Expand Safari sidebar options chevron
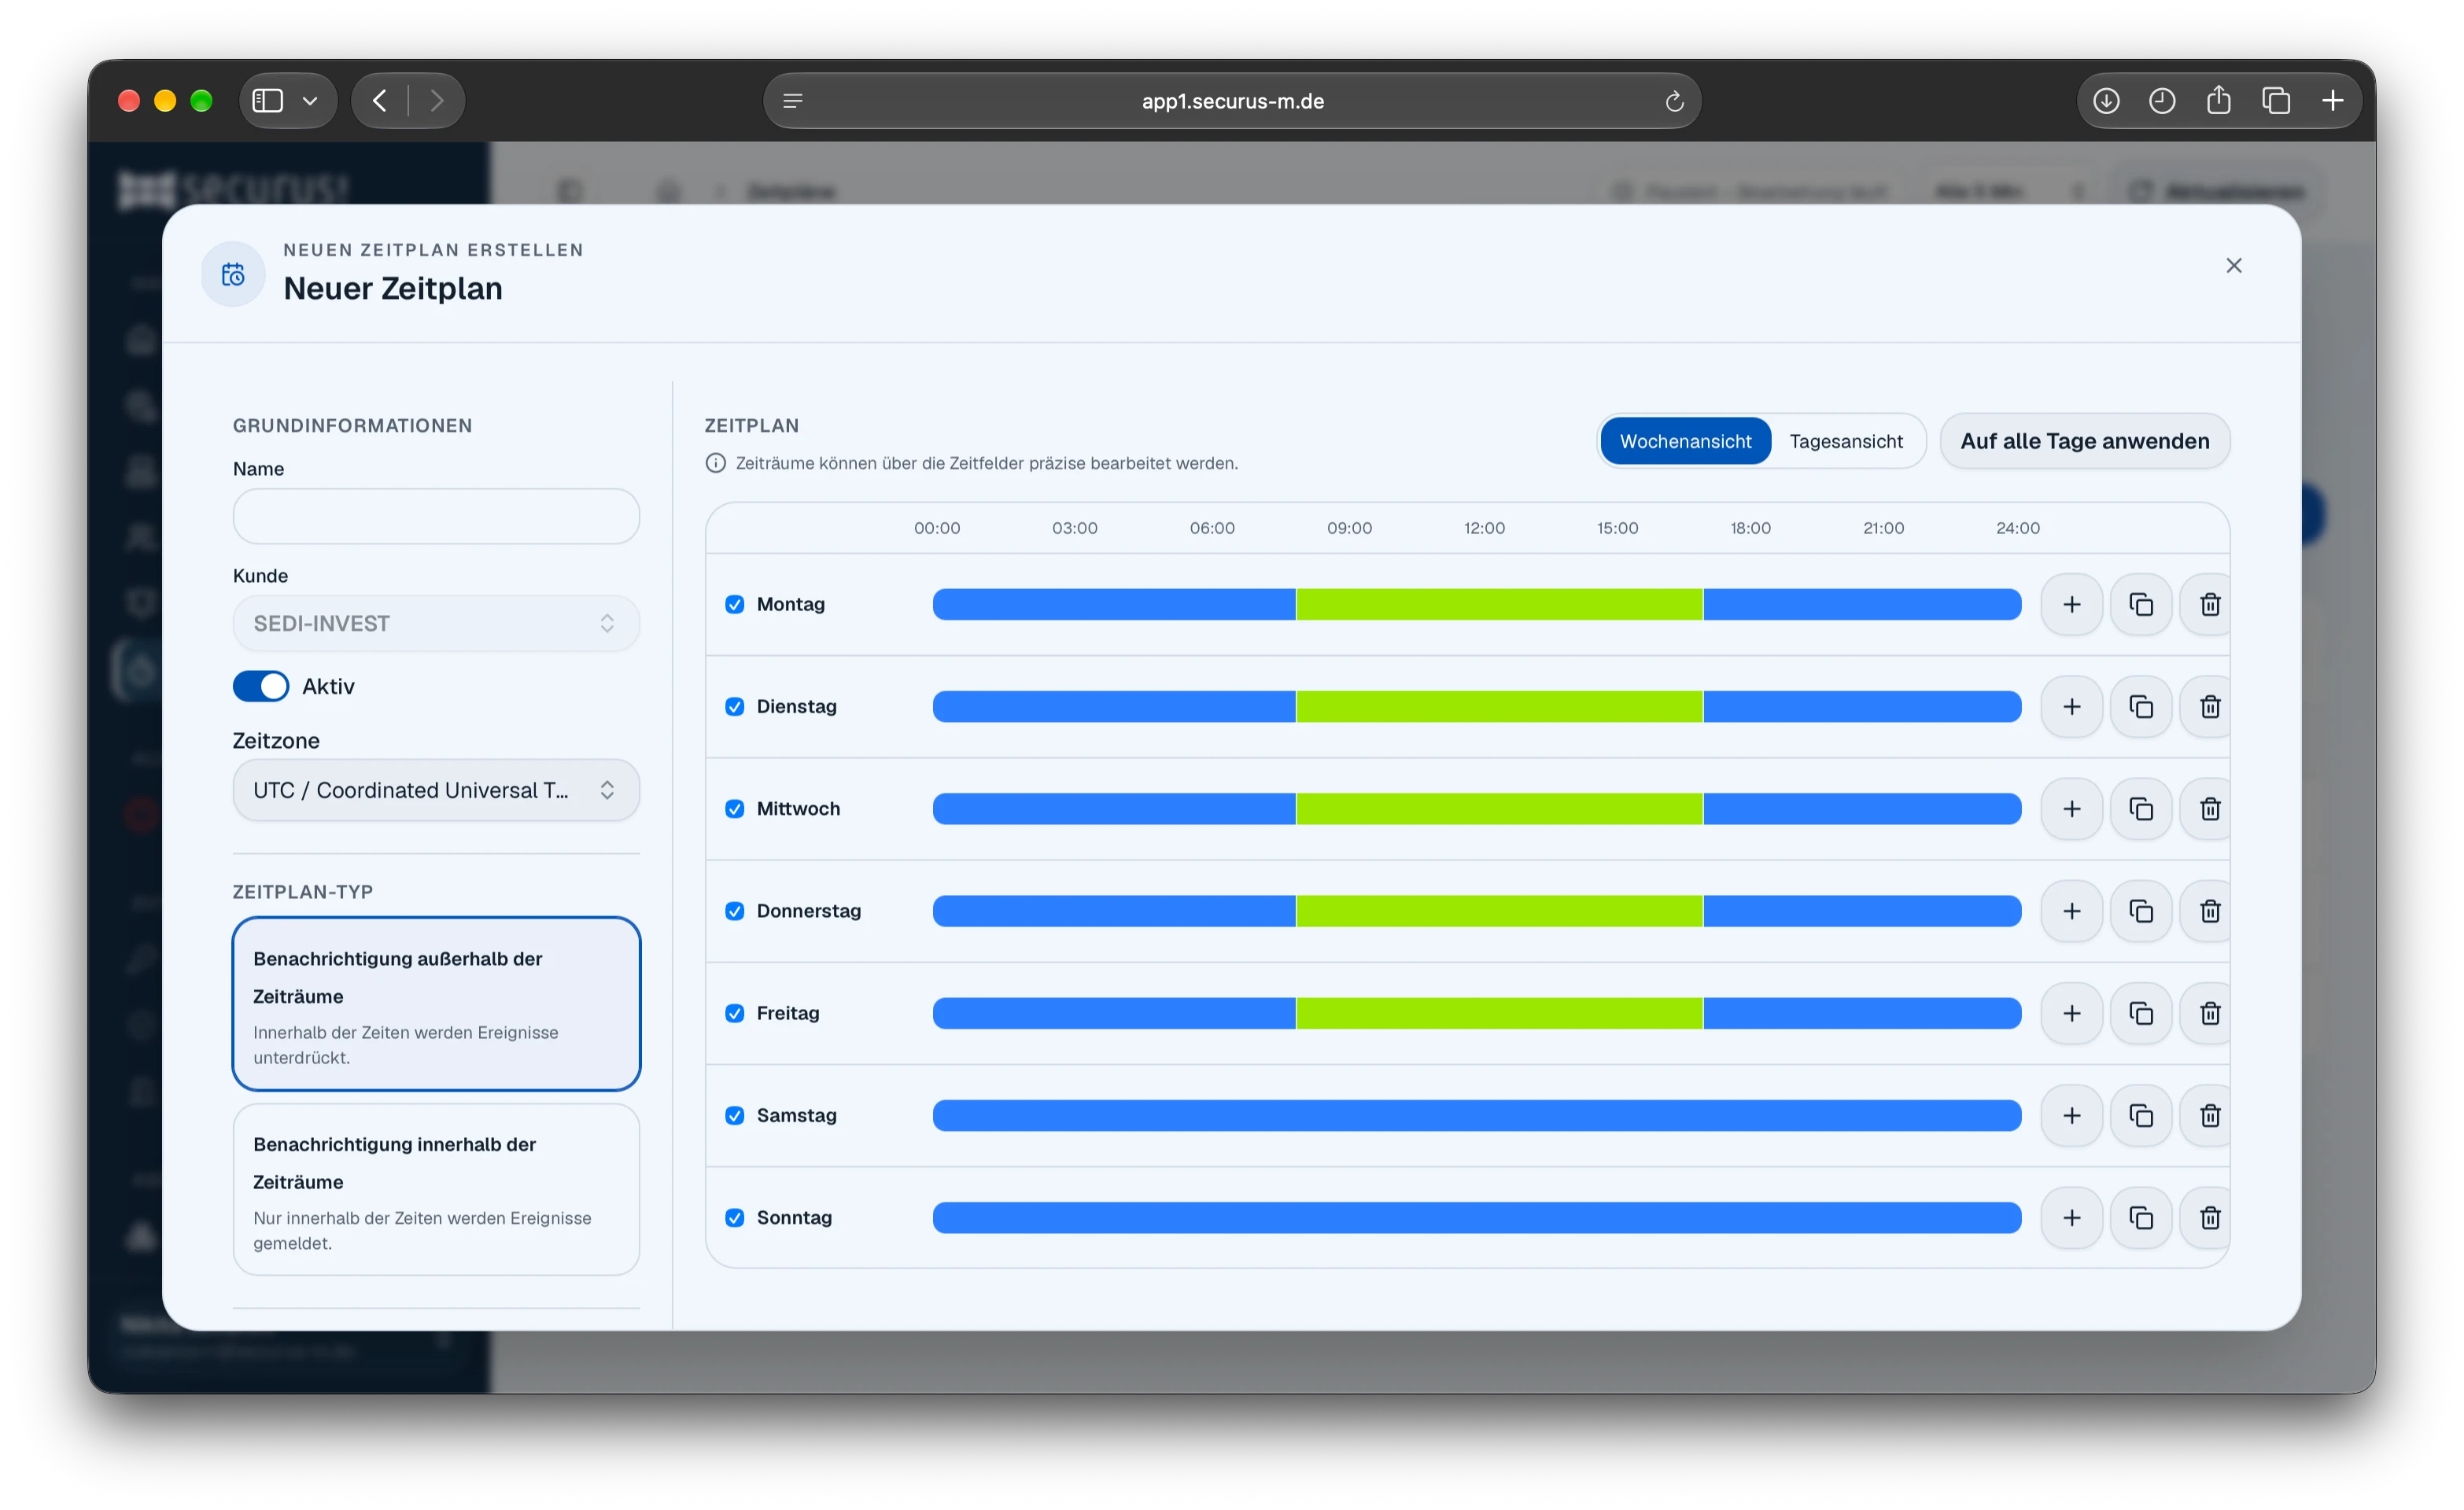This screenshot has width=2464, height=1510. coord(310,101)
